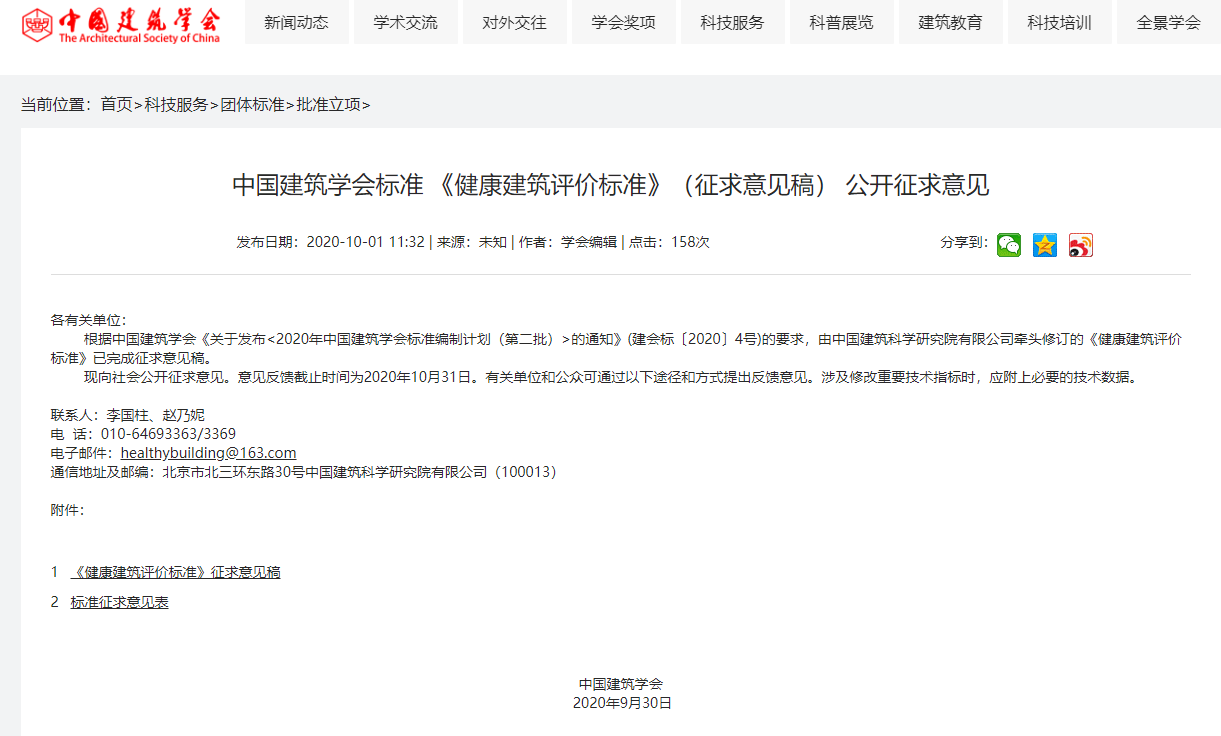Open the 全景学会 menu
Image resolution: width=1221 pixels, height=736 pixels.
[1168, 22]
